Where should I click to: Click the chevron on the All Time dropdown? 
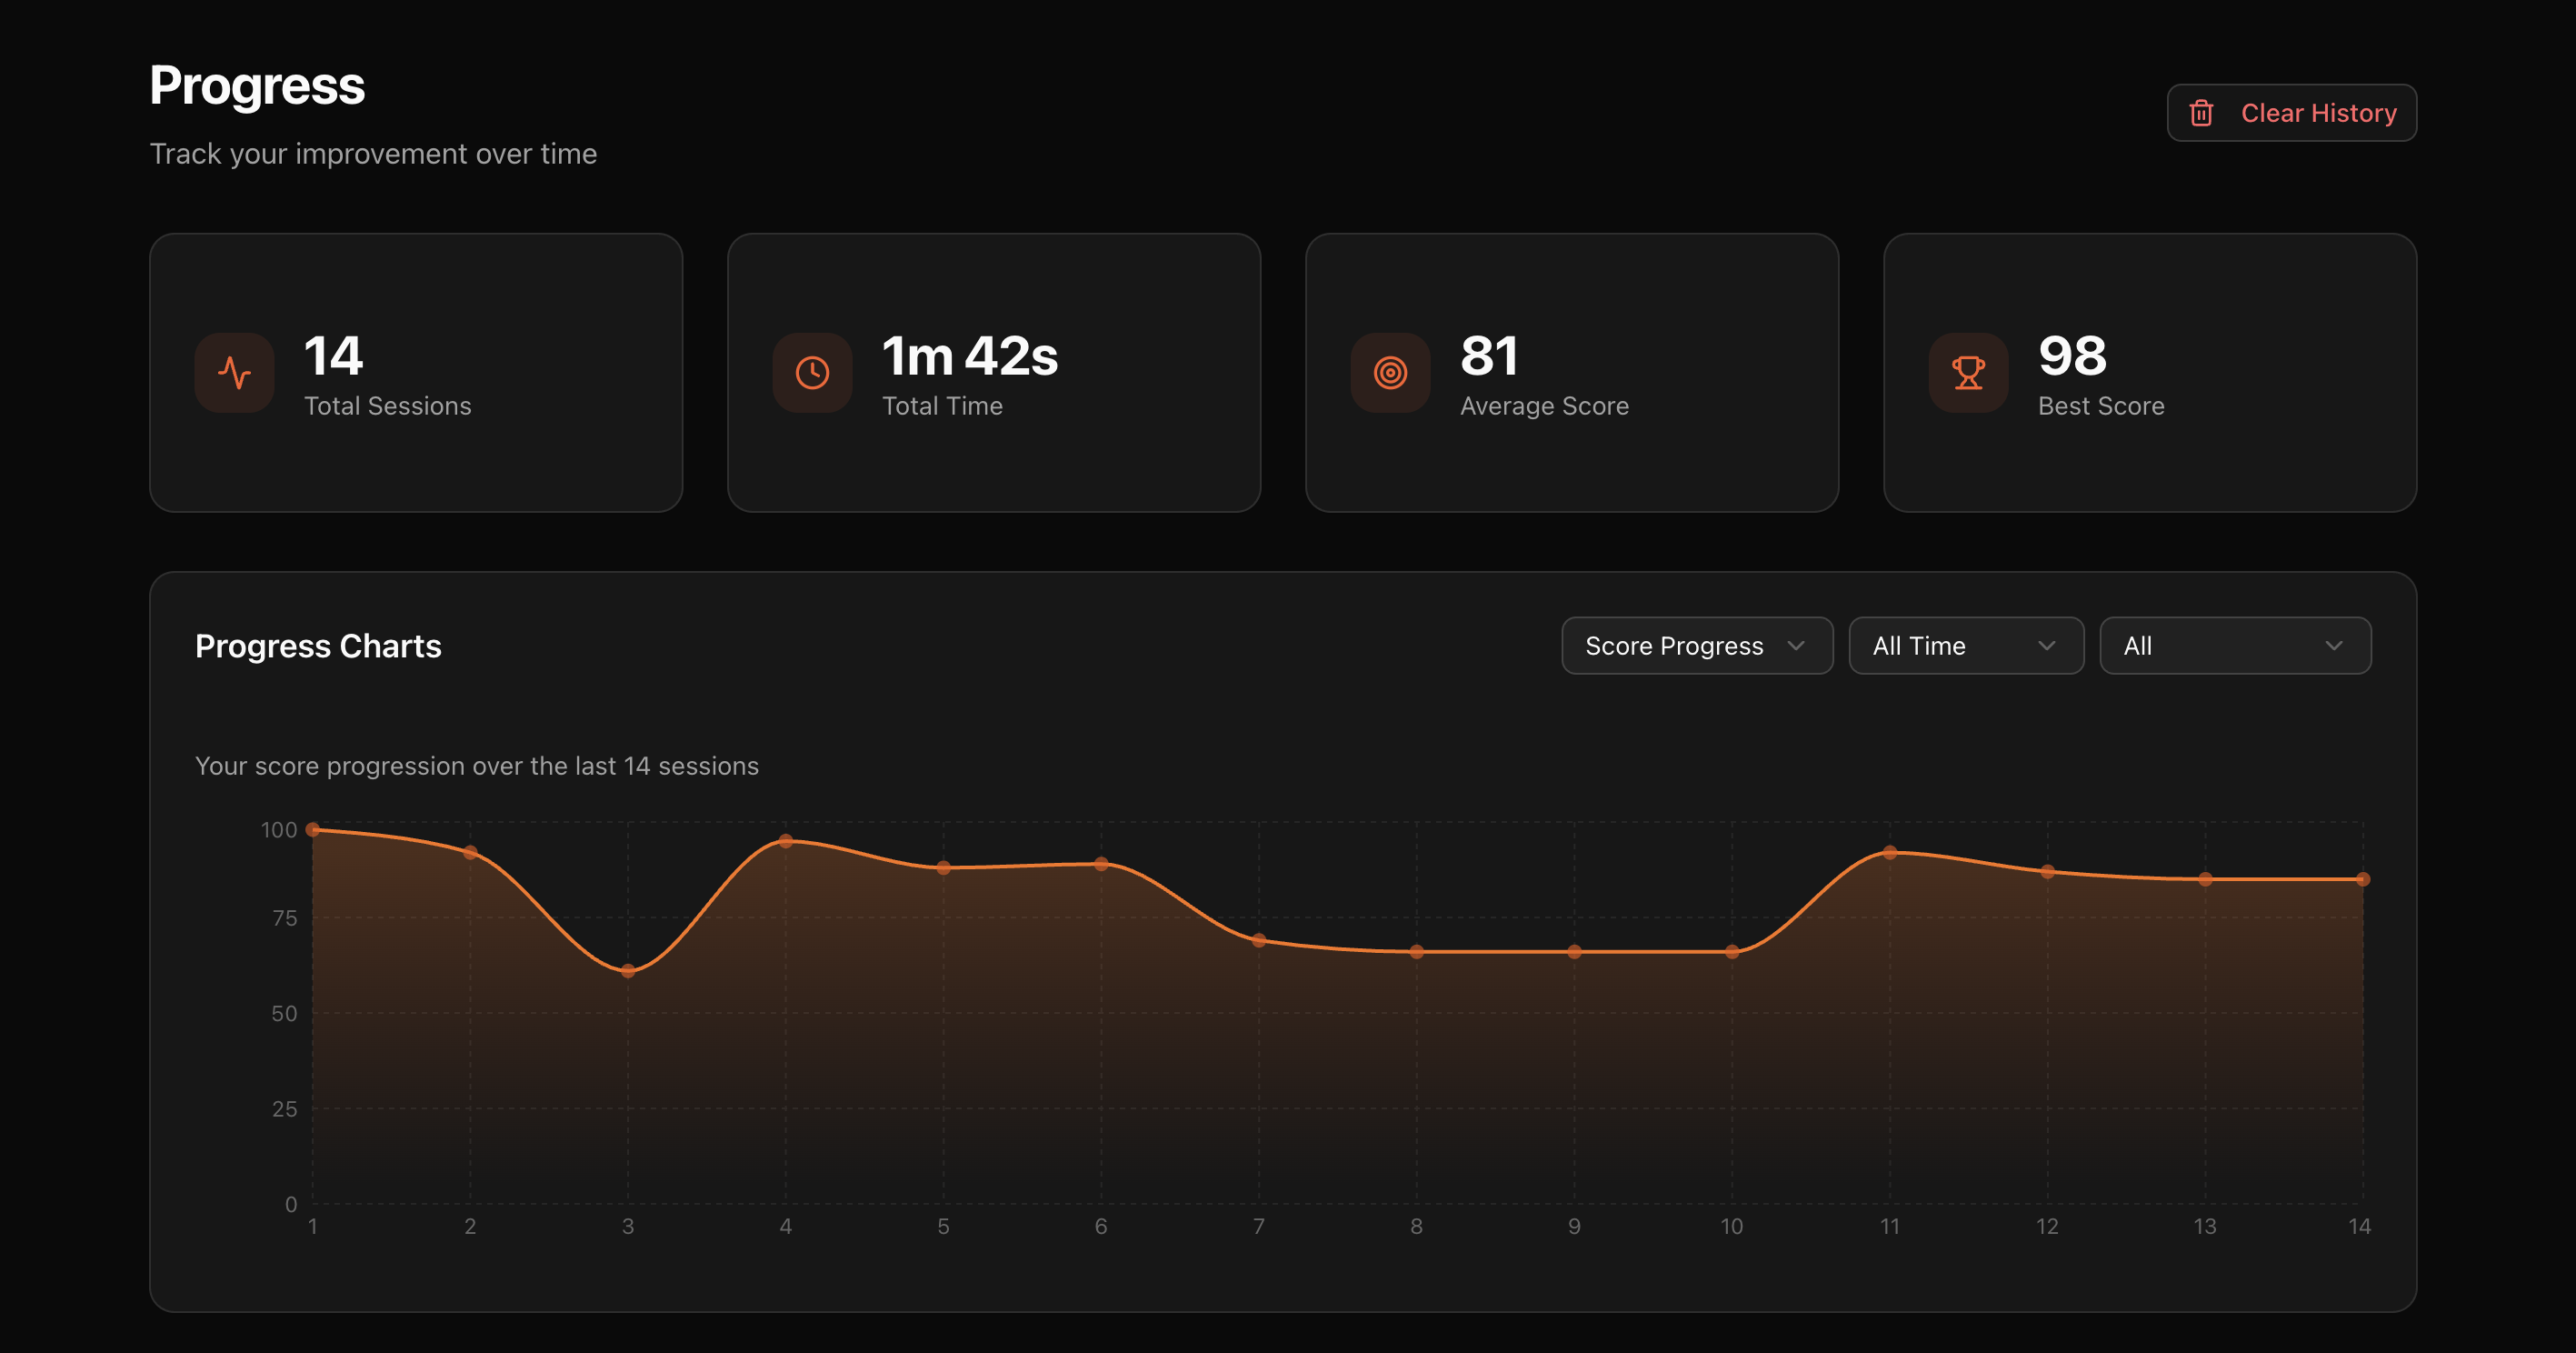click(x=2048, y=646)
